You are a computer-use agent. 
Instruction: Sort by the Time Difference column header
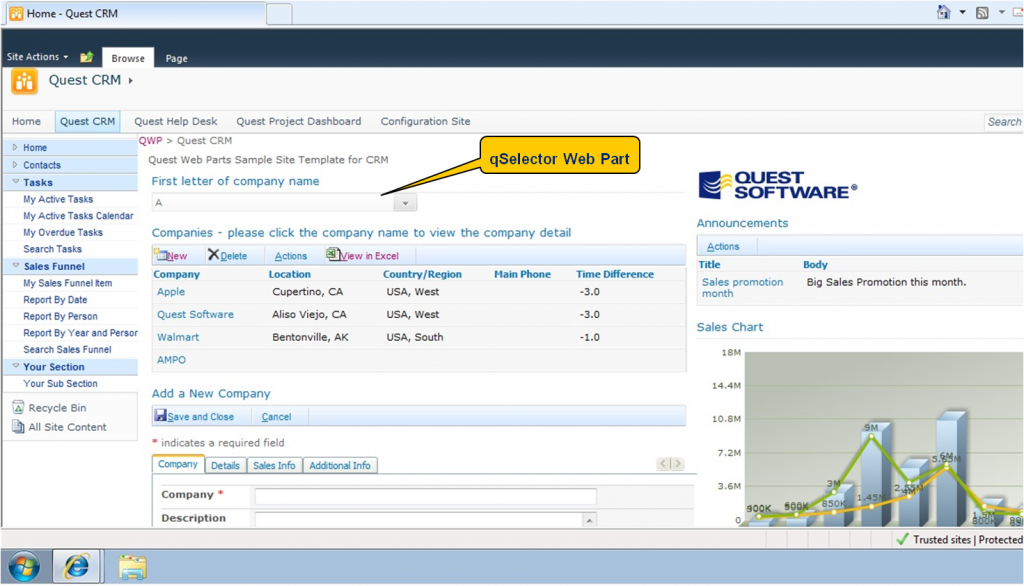(615, 274)
